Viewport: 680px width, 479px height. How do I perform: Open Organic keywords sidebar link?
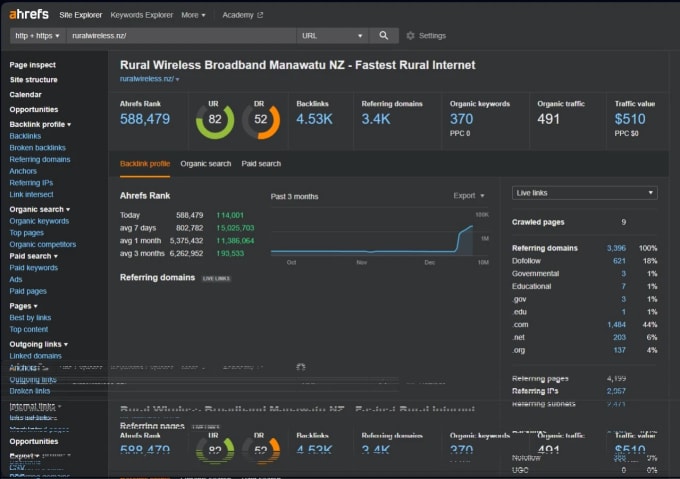[x=39, y=221]
